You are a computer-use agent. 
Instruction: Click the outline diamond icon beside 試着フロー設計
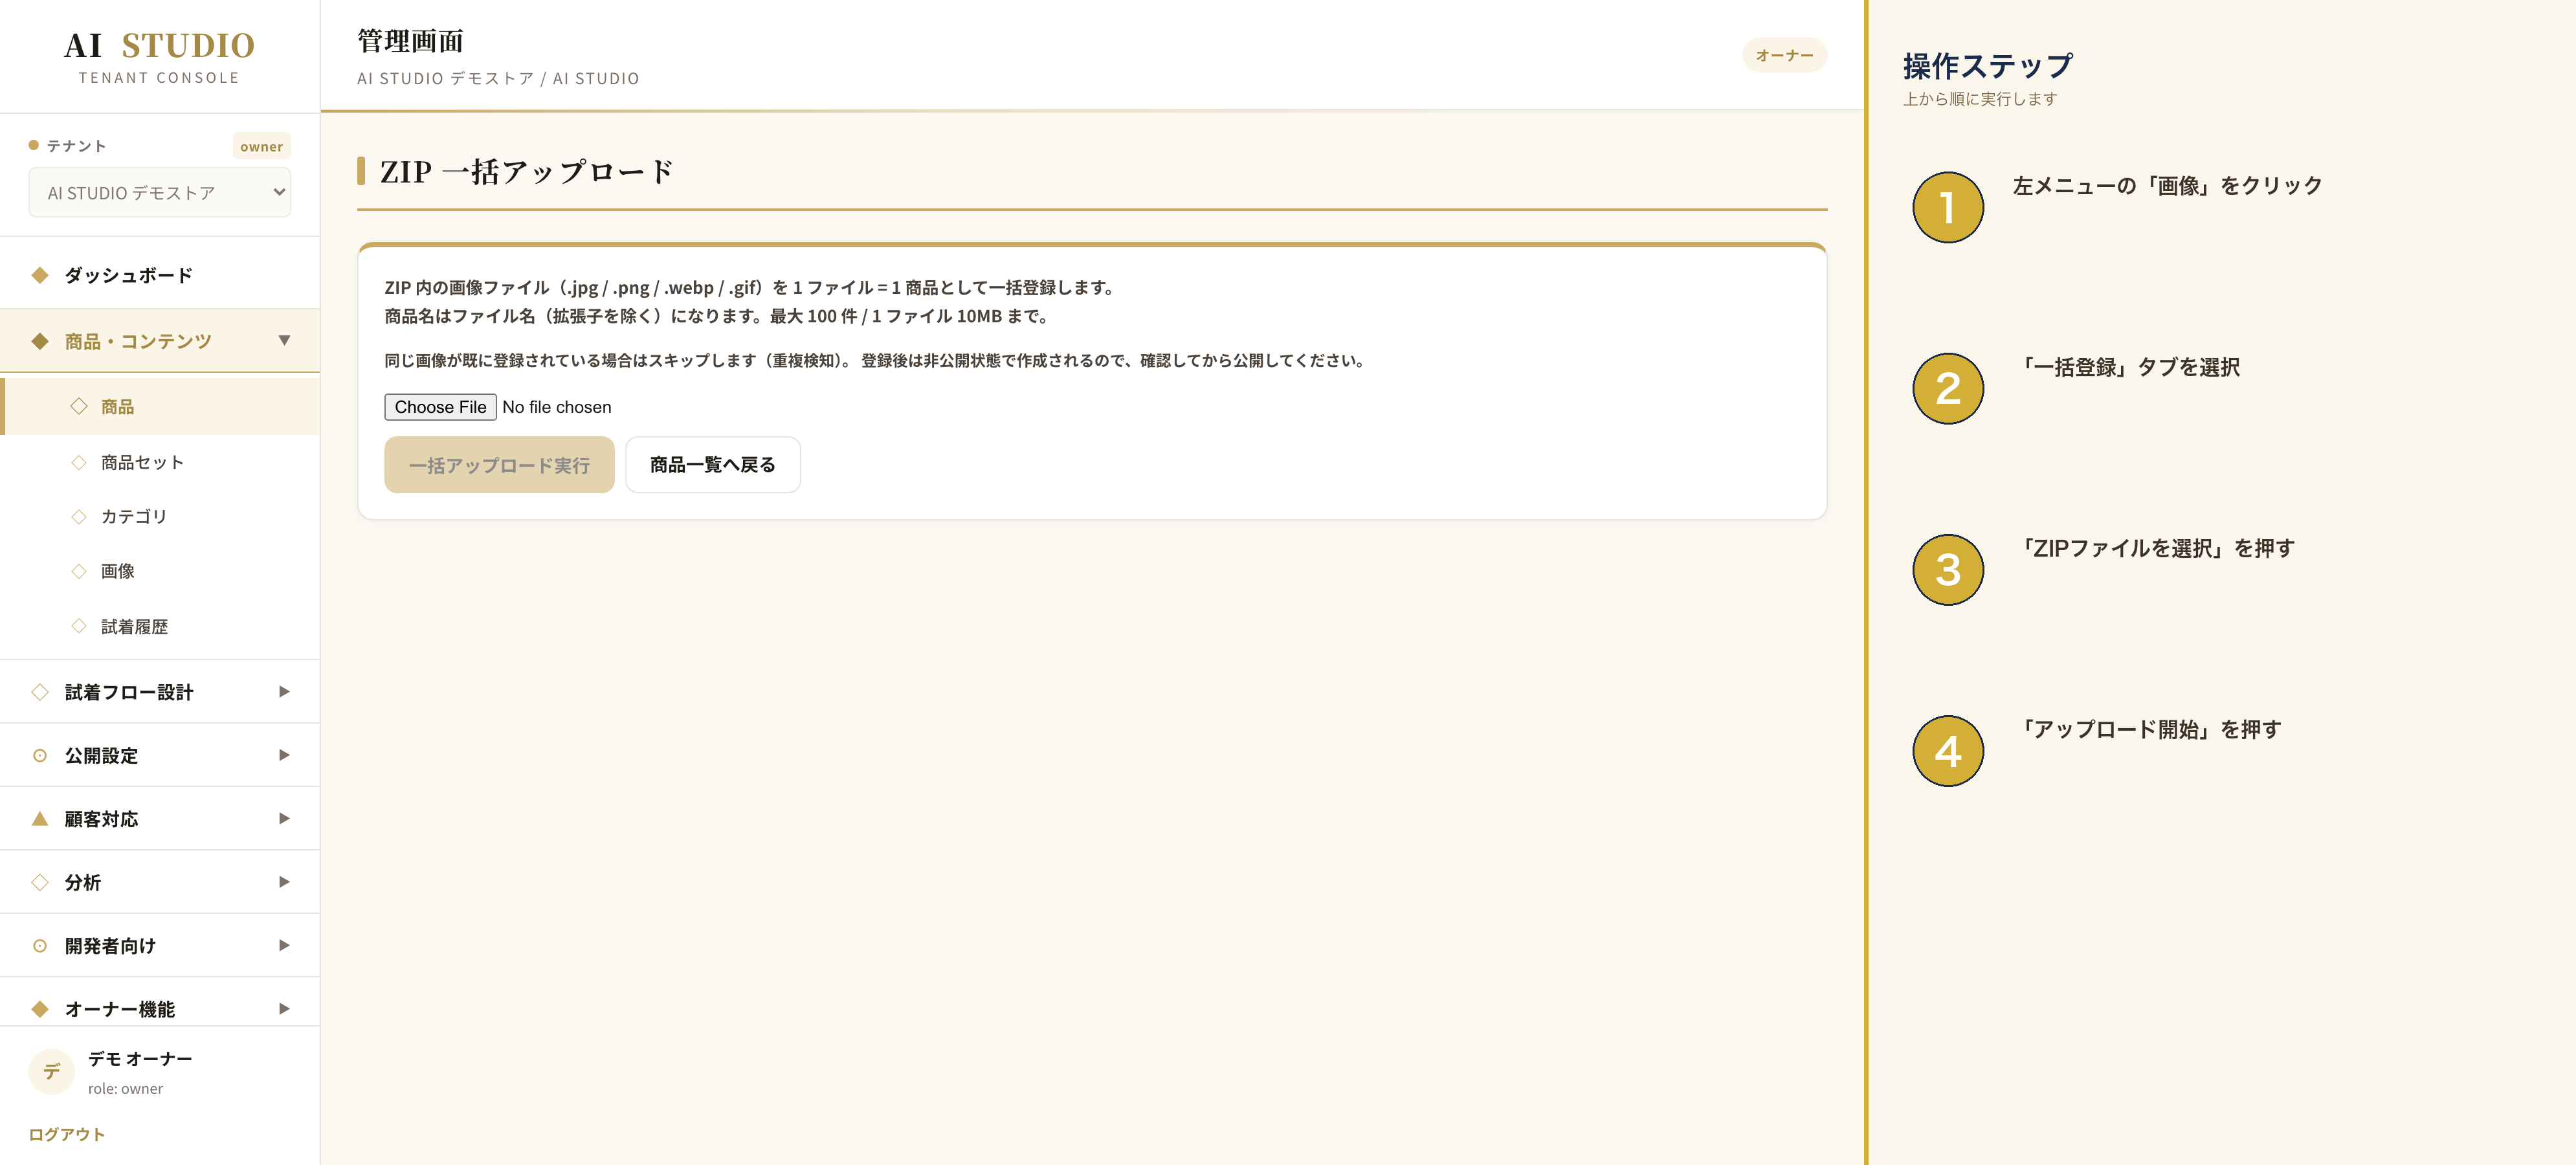pyautogui.click(x=40, y=692)
